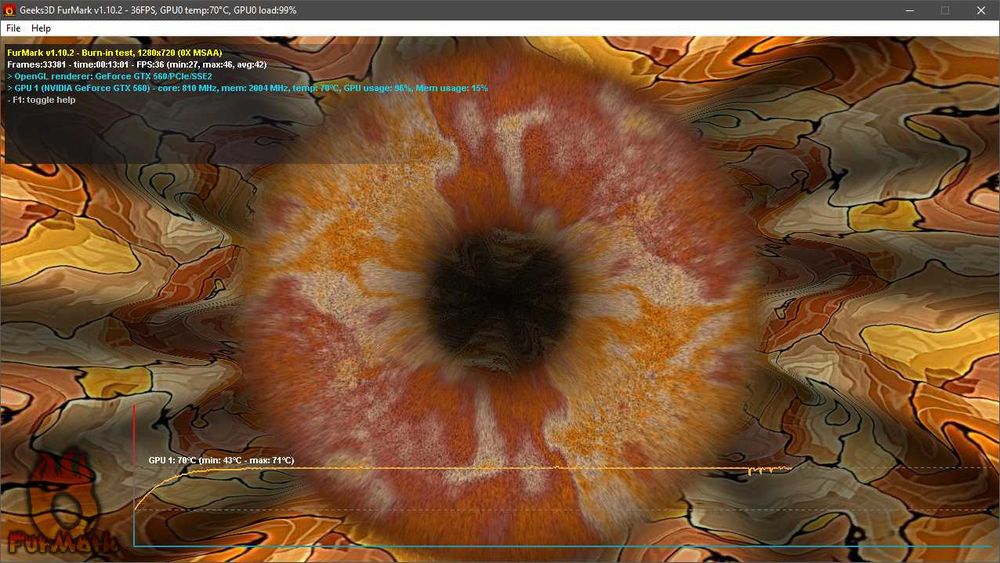Click the 'OpenGL renderer: GeForce GTX 560' line

pos(110,76)
